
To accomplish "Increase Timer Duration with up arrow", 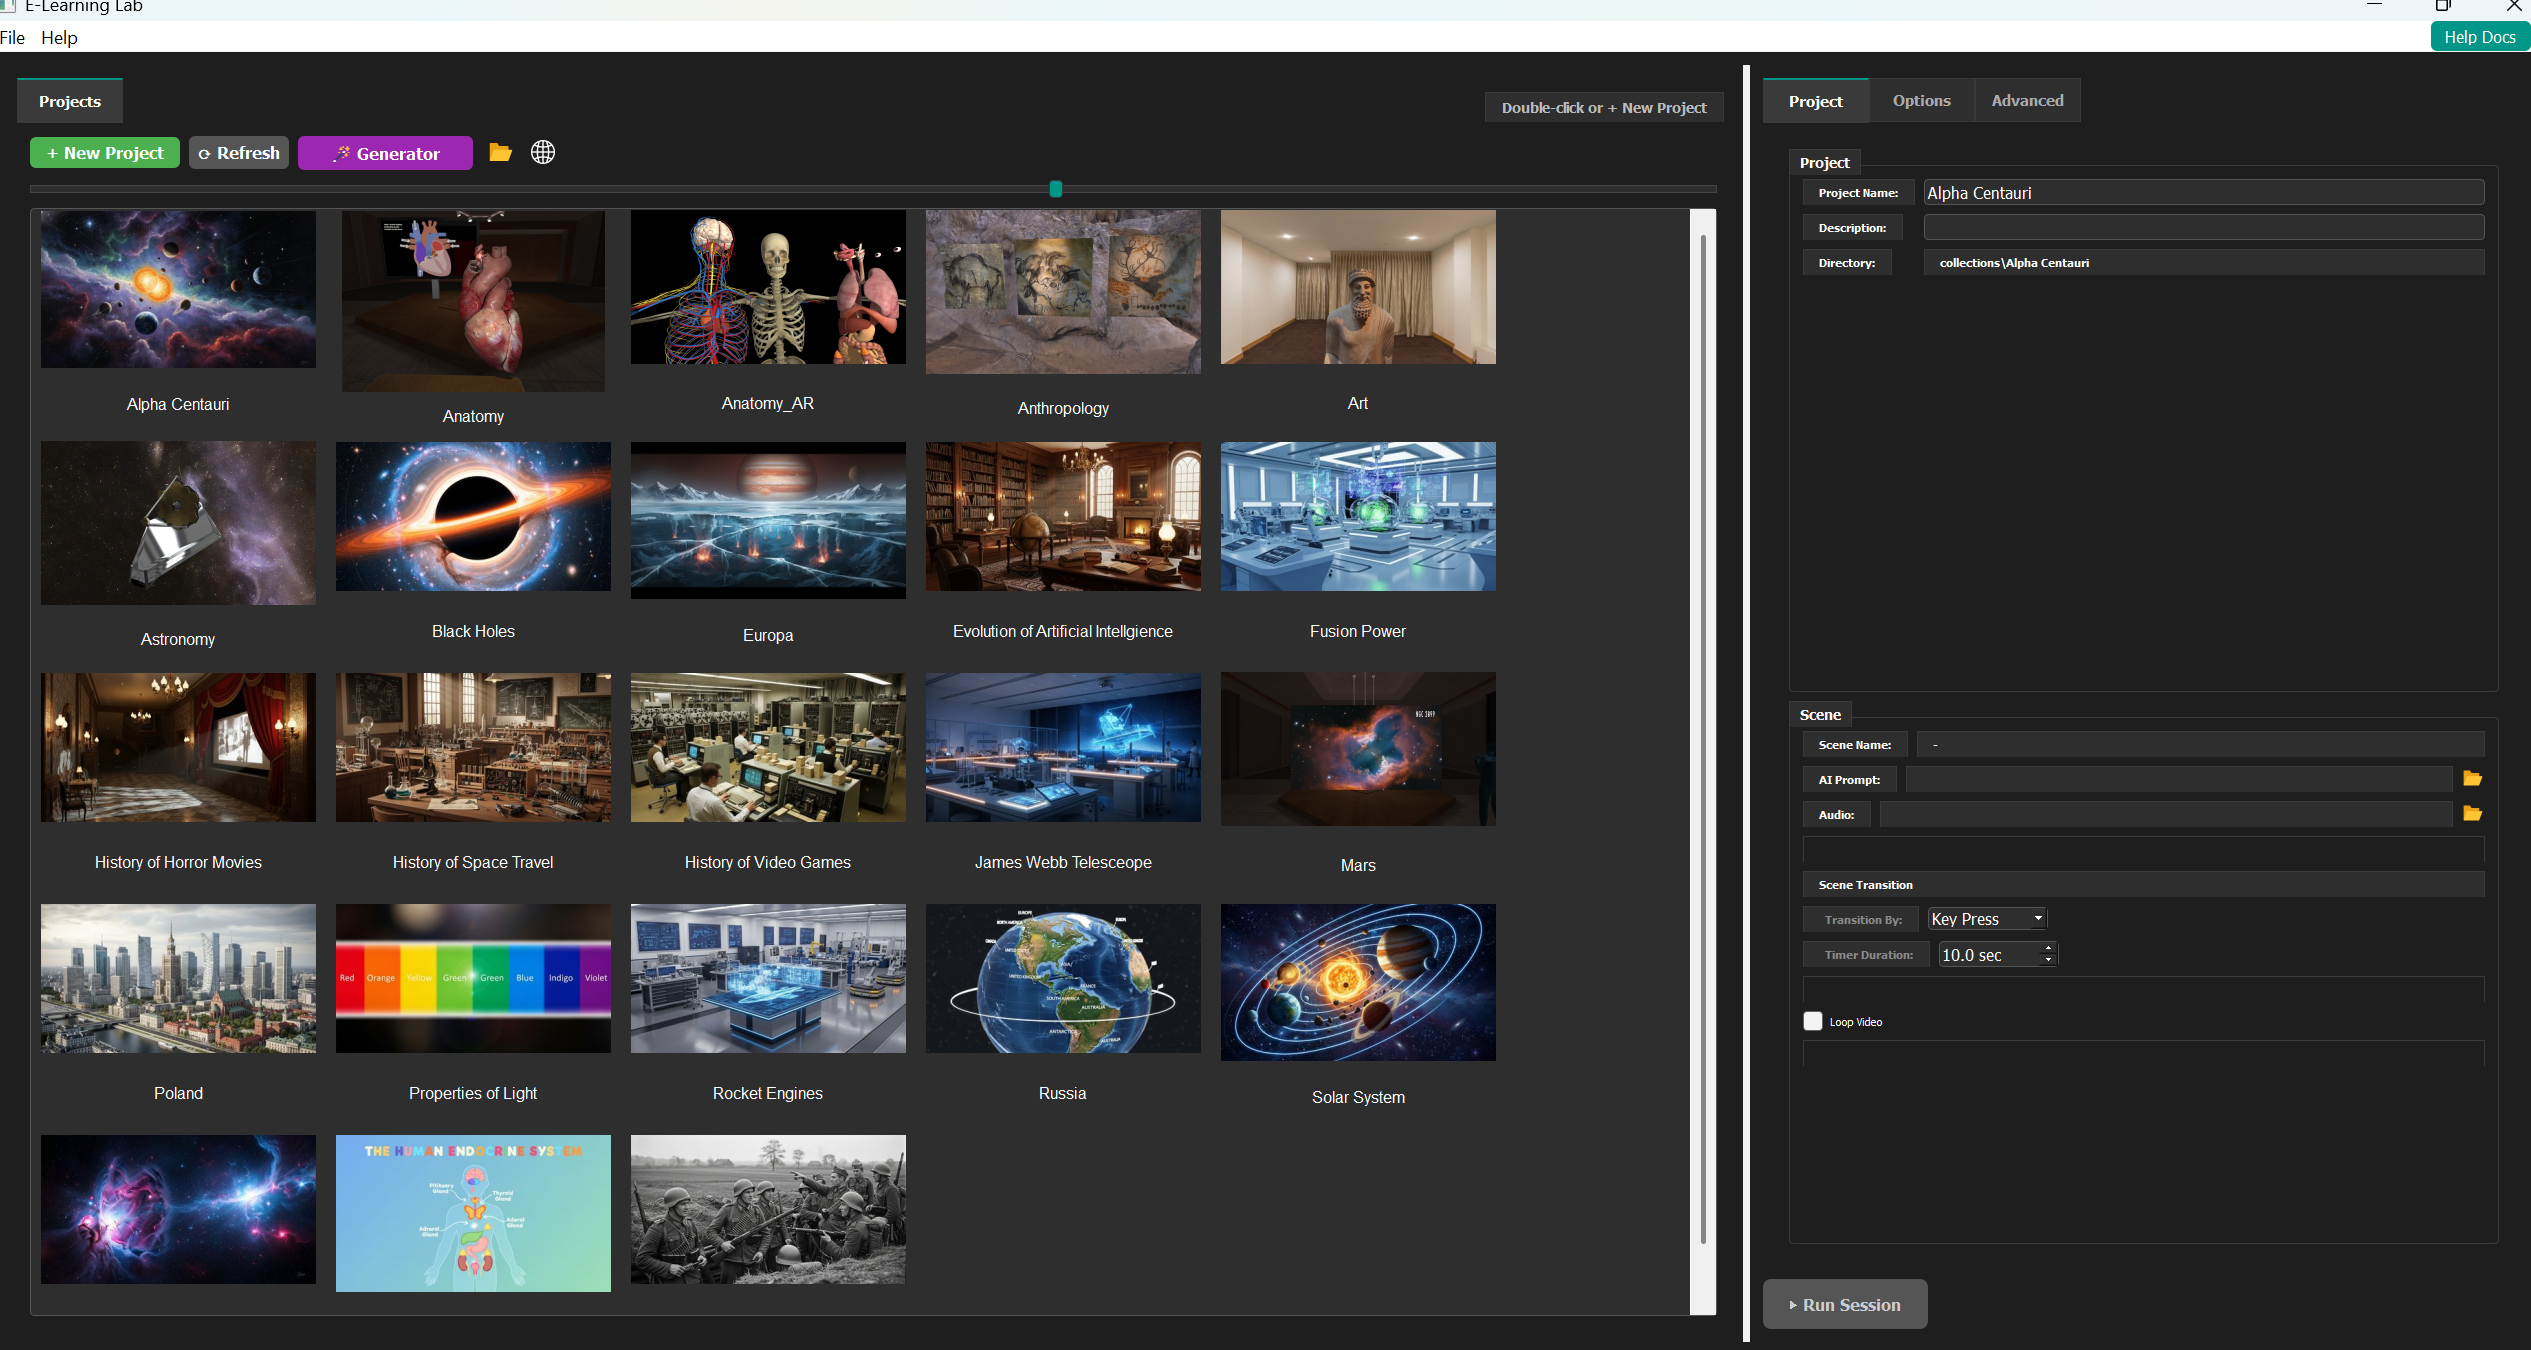I will [2048, 948].
